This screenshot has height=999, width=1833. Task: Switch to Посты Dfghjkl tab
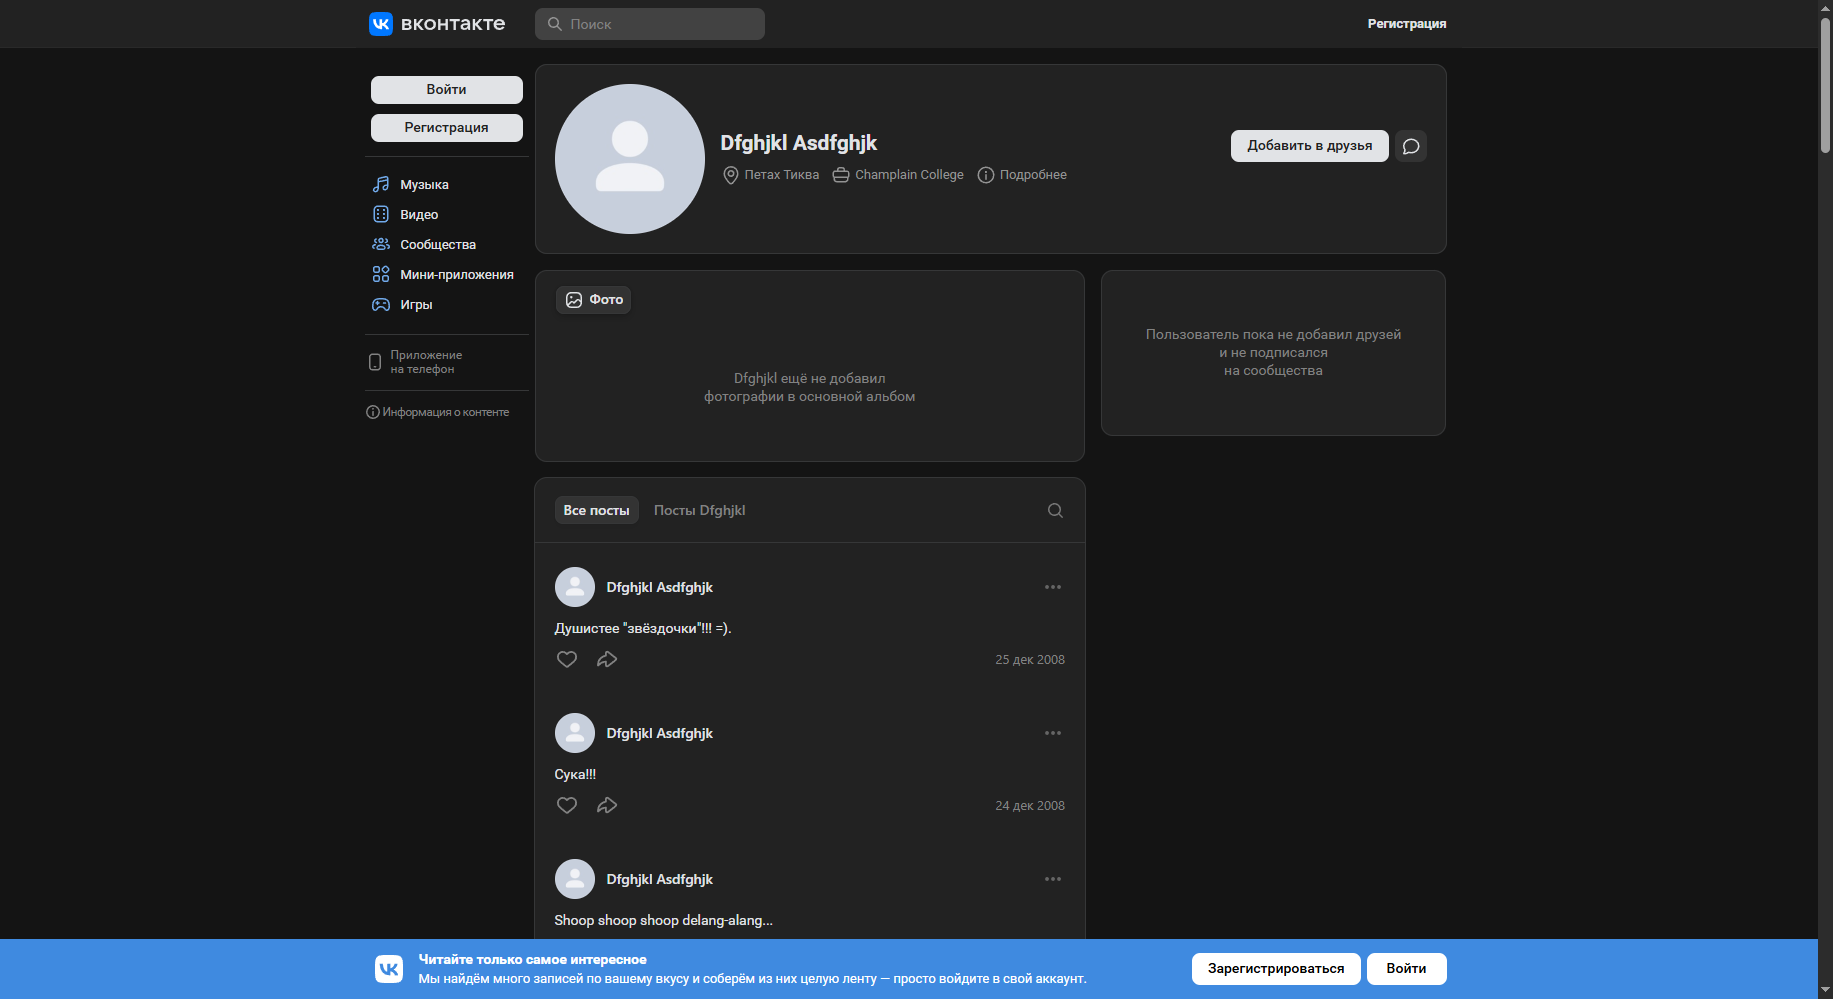tap(699, 511)
